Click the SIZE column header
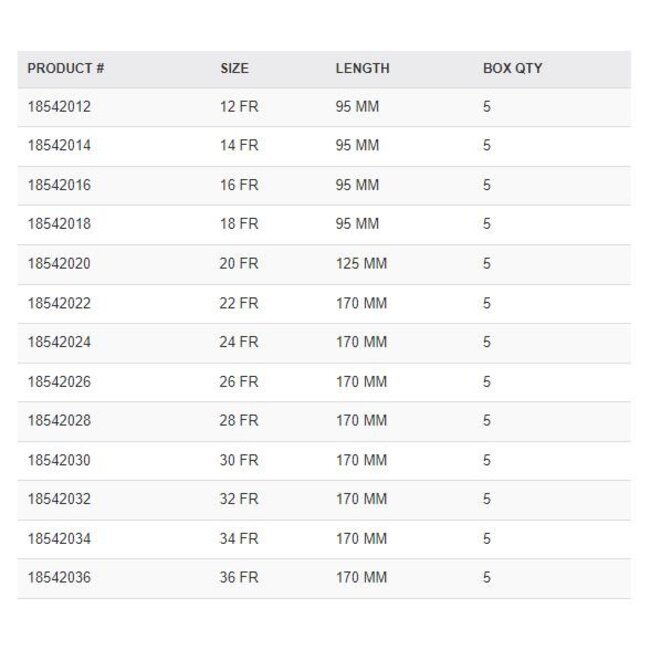Viewport: 650px width, 650px height. [234, 69]
